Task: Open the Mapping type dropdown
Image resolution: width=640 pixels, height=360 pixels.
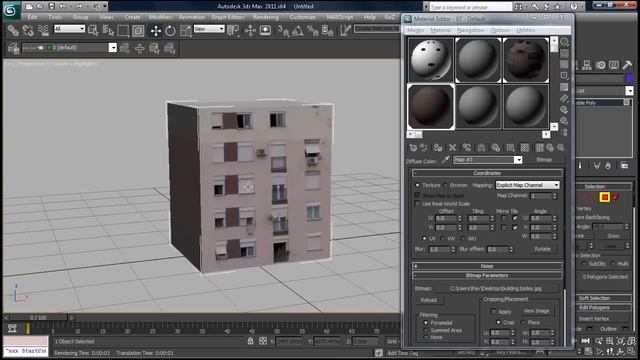Action: 527,185
